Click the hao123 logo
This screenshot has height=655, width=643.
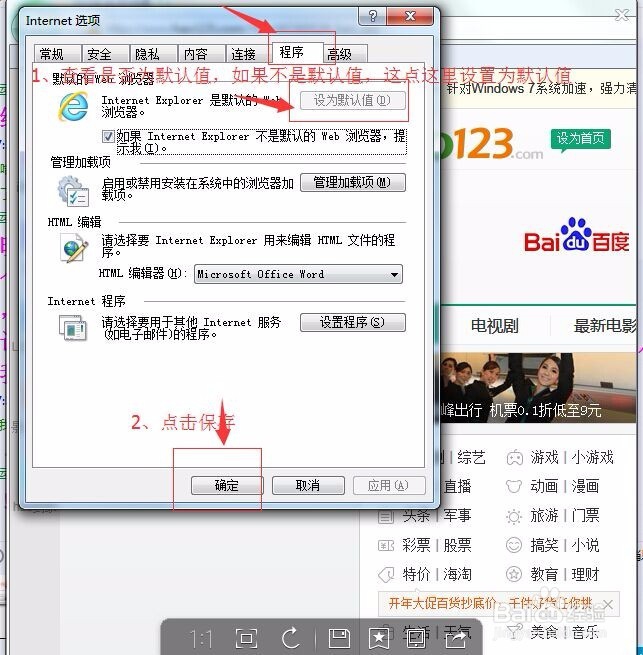(492, 144)
